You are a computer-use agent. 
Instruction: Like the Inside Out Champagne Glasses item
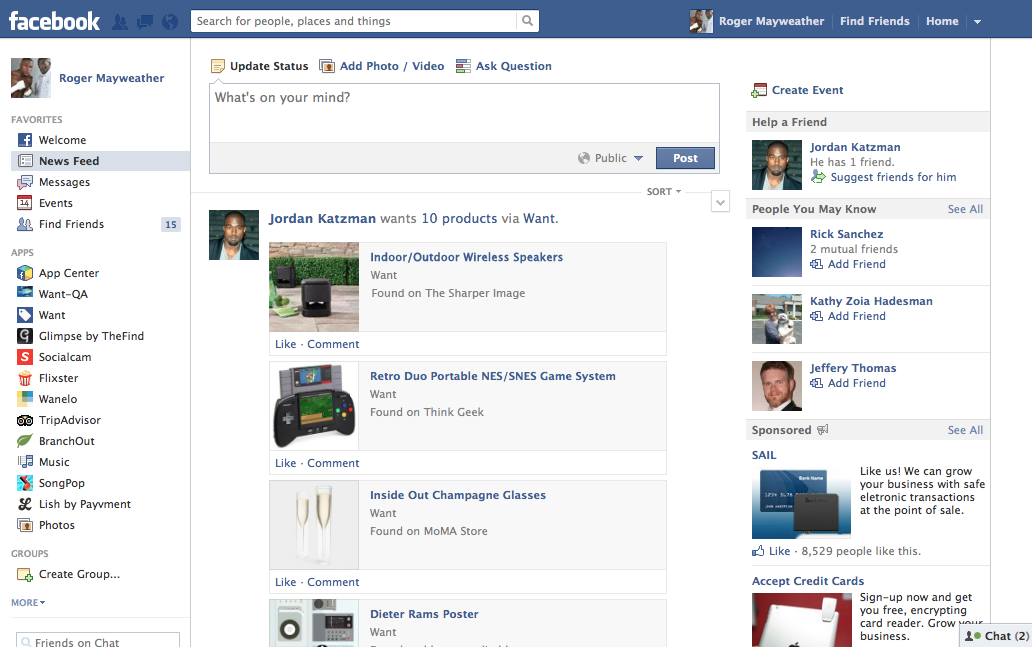(x=286, y=582)
